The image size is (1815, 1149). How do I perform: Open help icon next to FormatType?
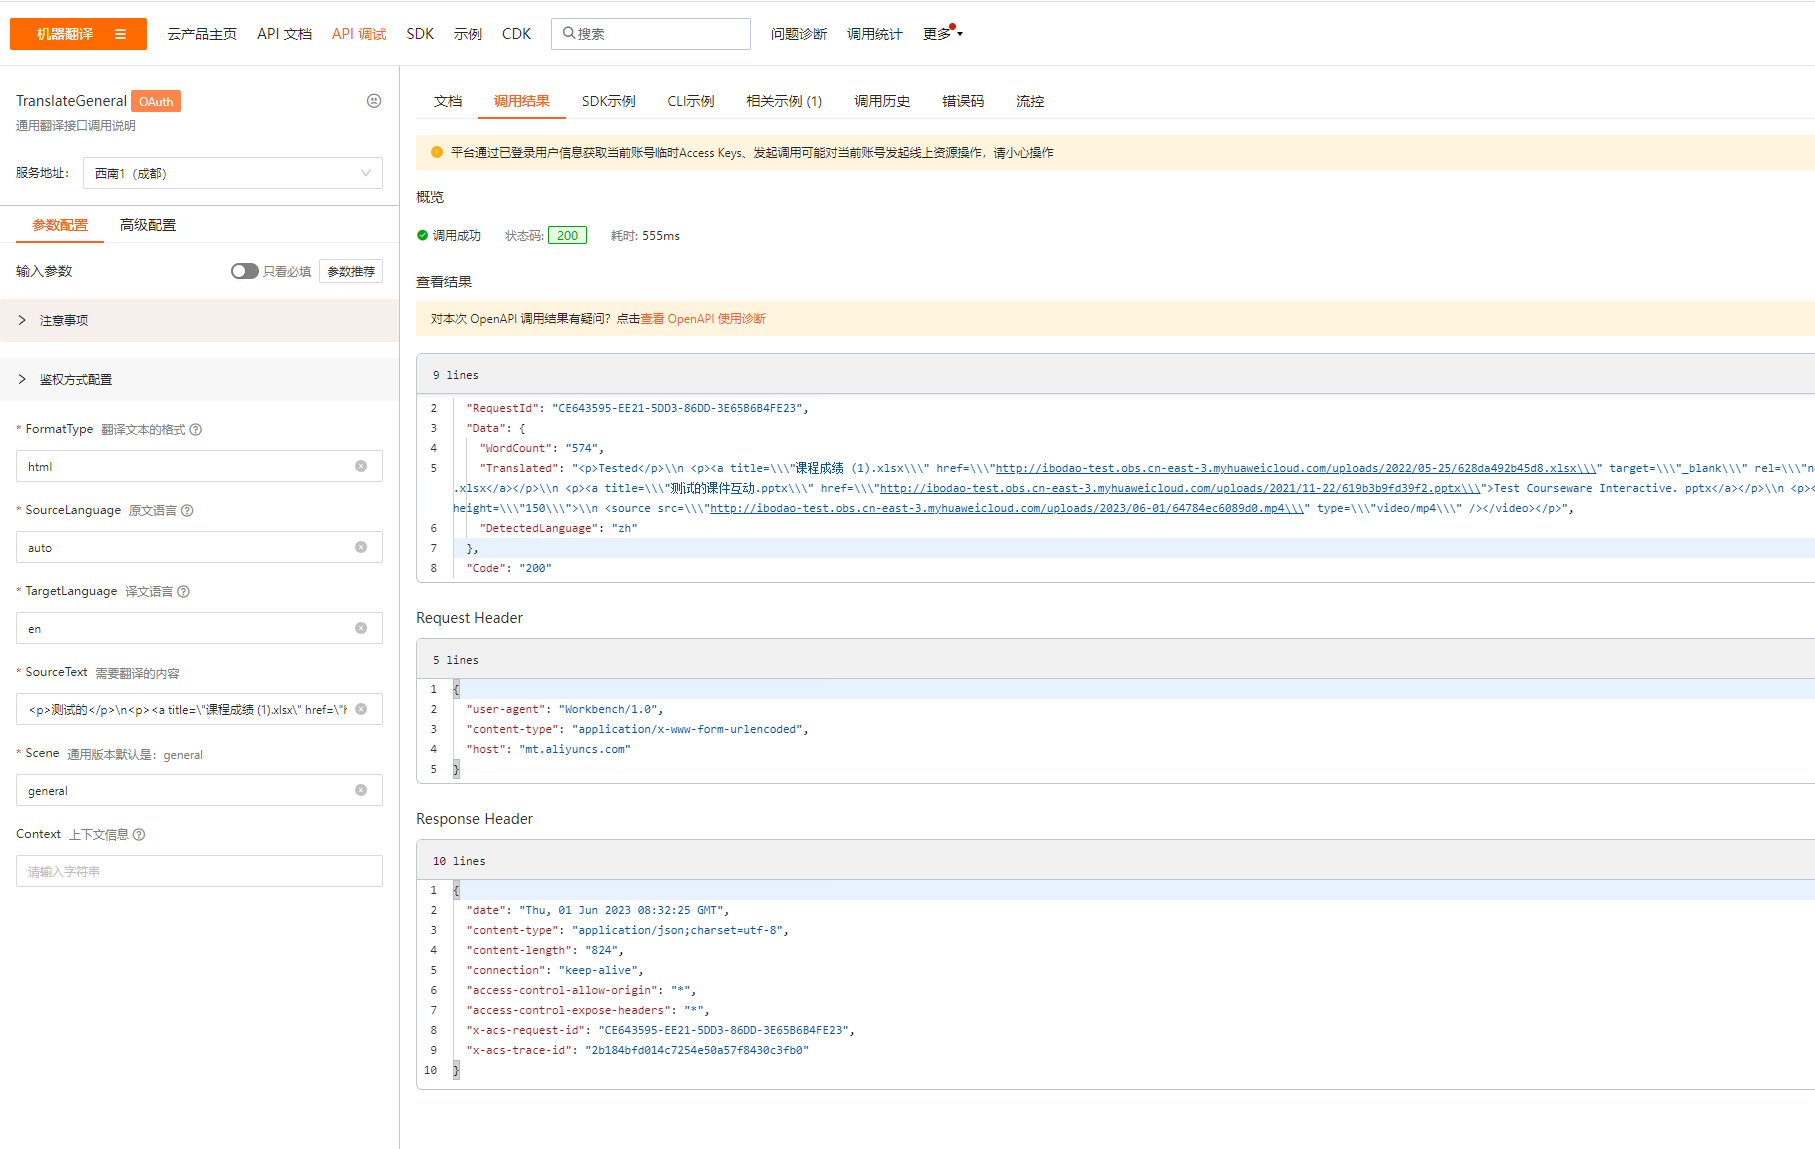[196, 429]
